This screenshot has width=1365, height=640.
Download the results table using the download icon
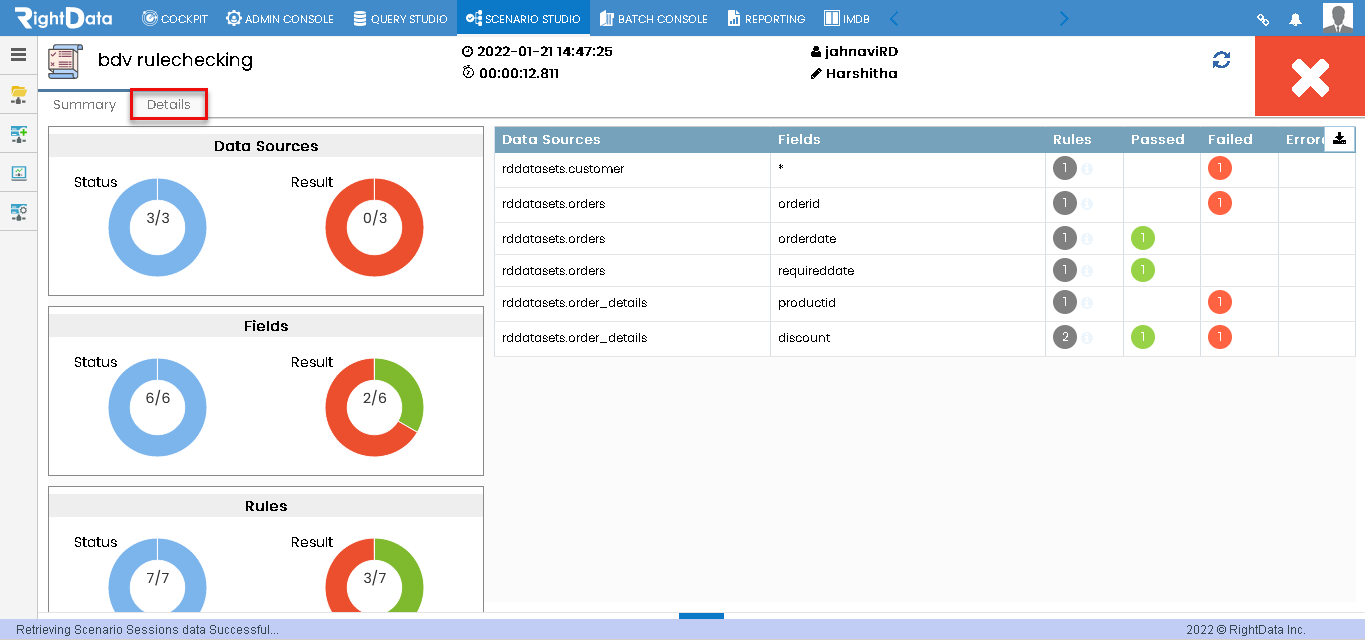pos(1339,139)
